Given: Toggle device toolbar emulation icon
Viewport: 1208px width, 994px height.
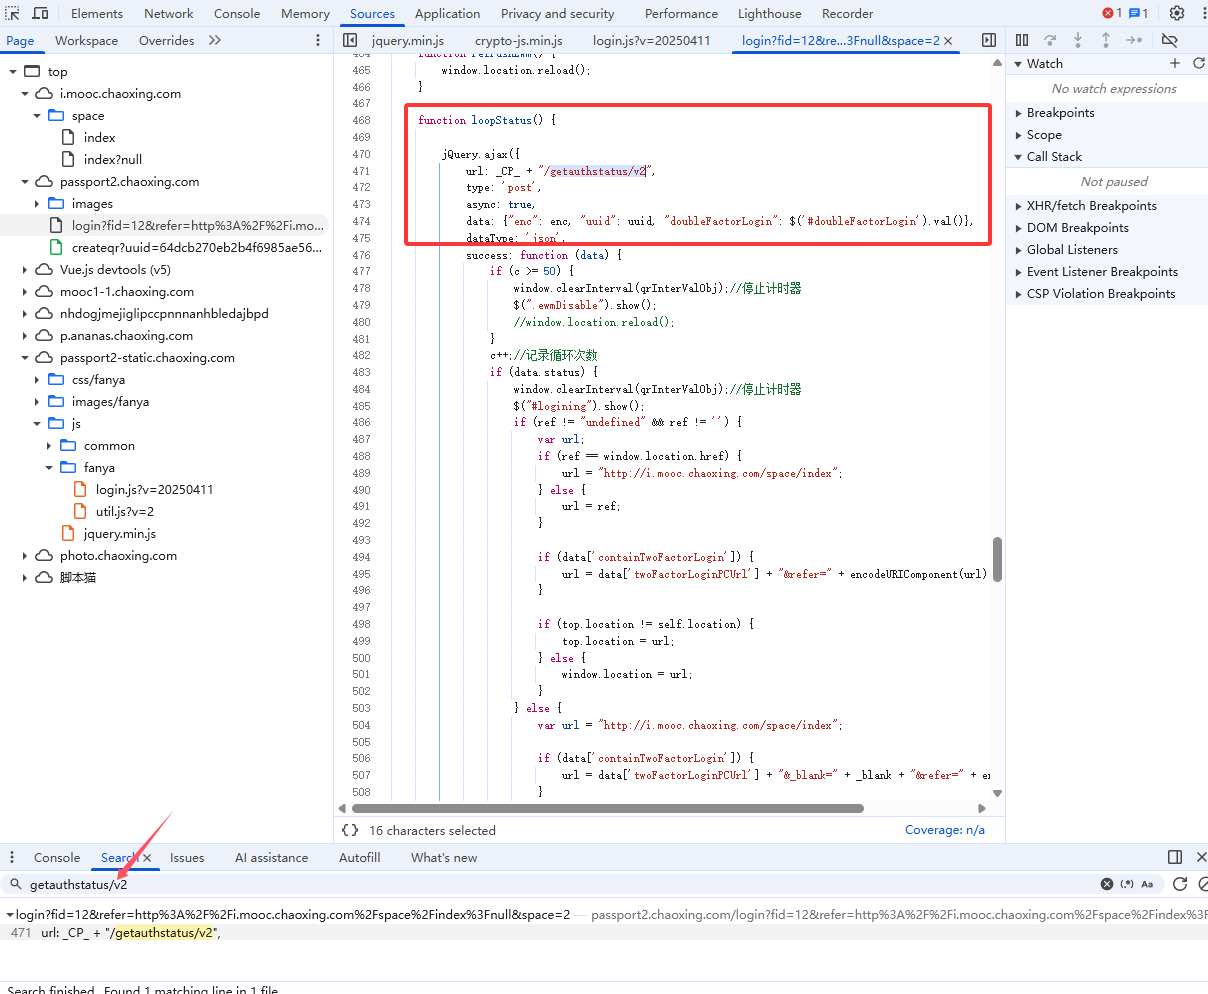Looking at the screenshot, I should pos(41,13).
